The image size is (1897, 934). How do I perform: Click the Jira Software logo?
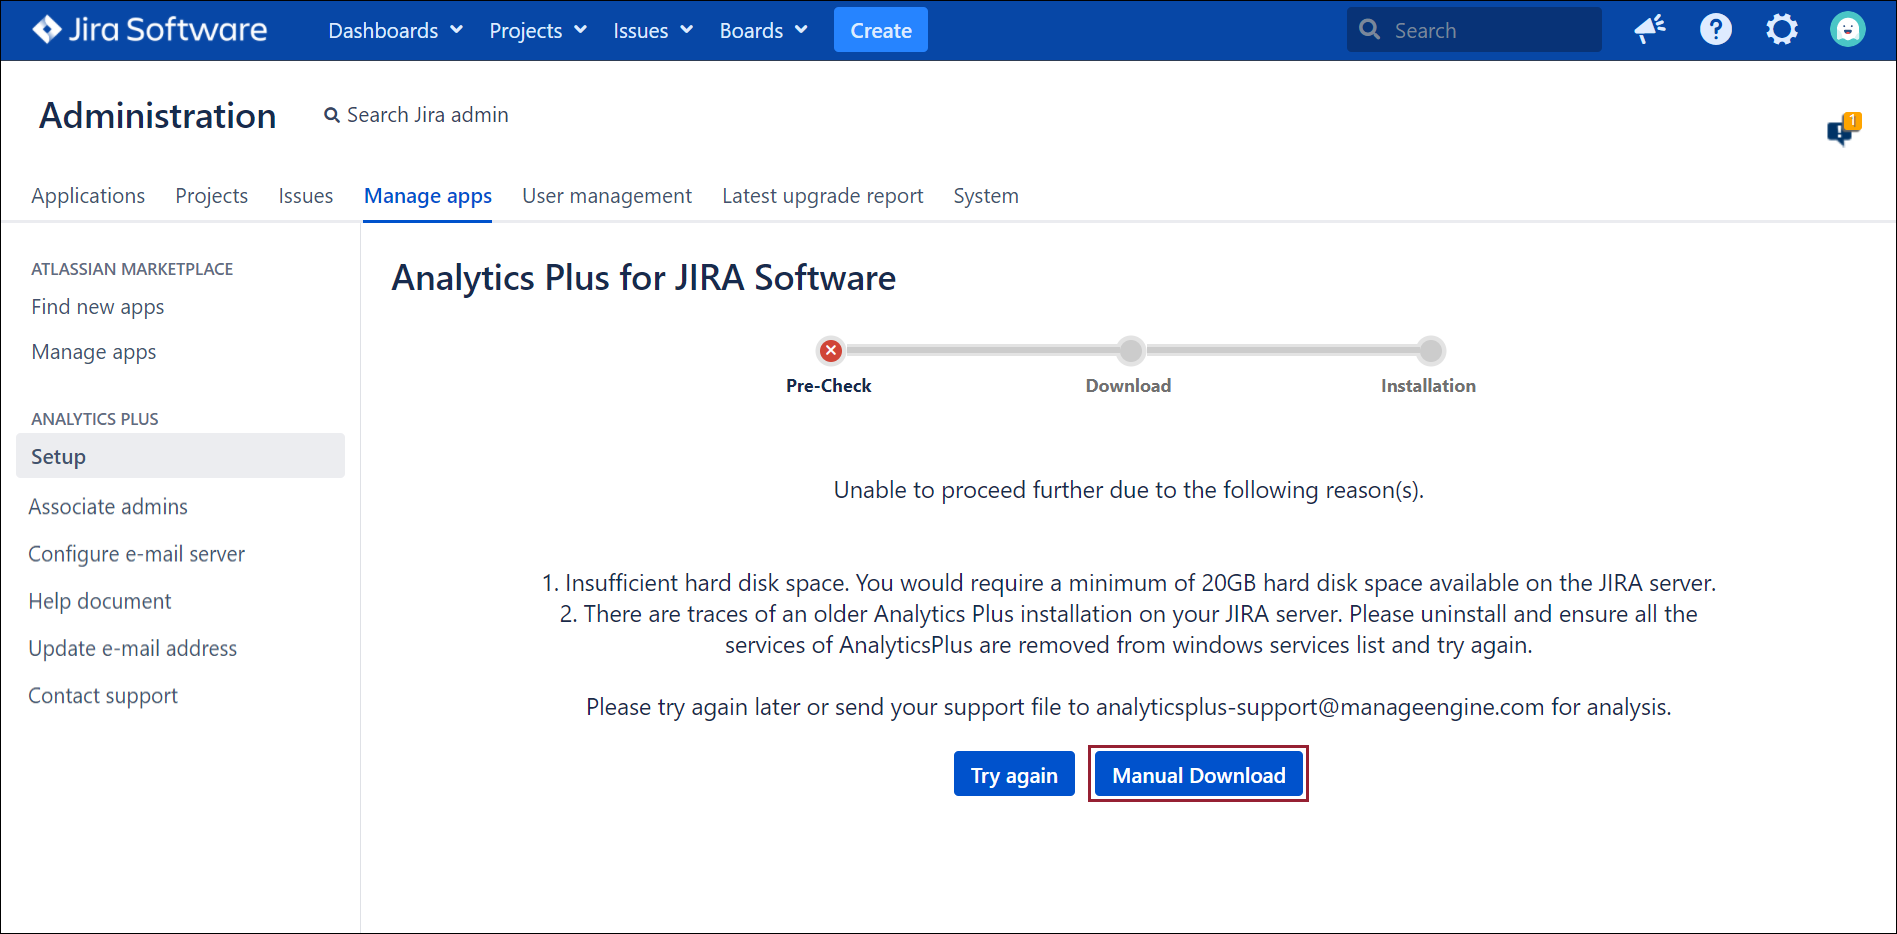(150, 30)
